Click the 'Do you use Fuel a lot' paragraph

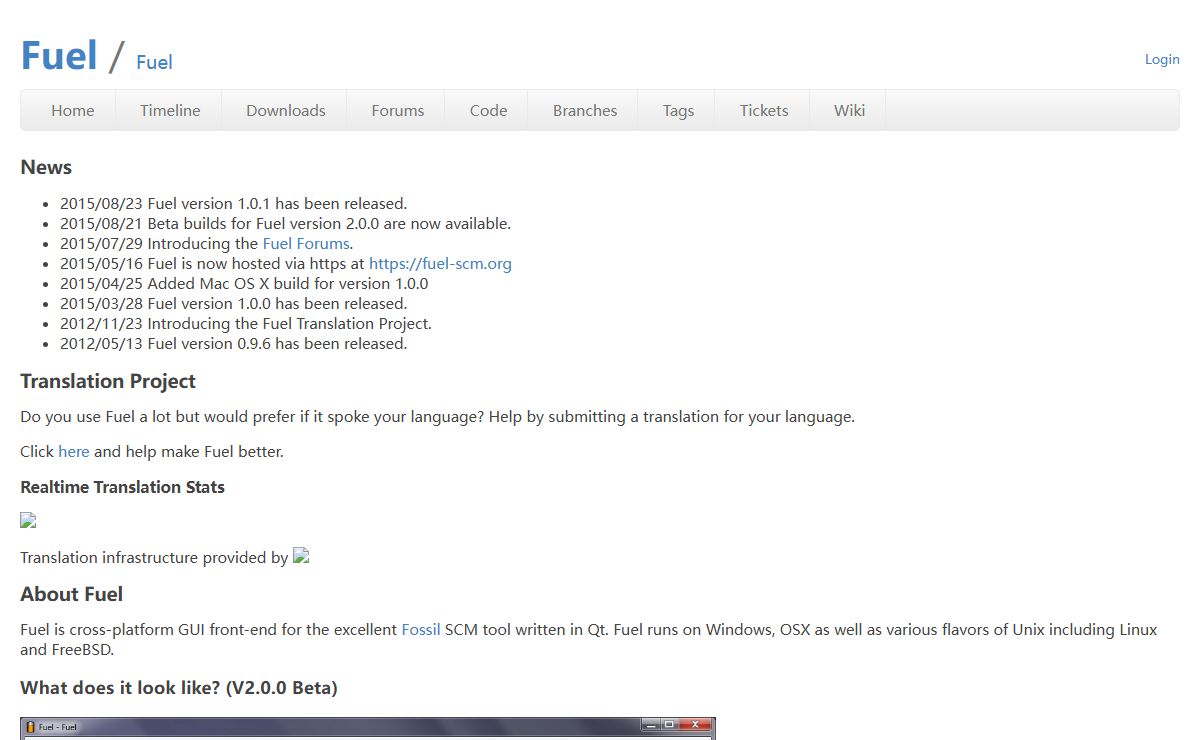[x=437, y=417]
